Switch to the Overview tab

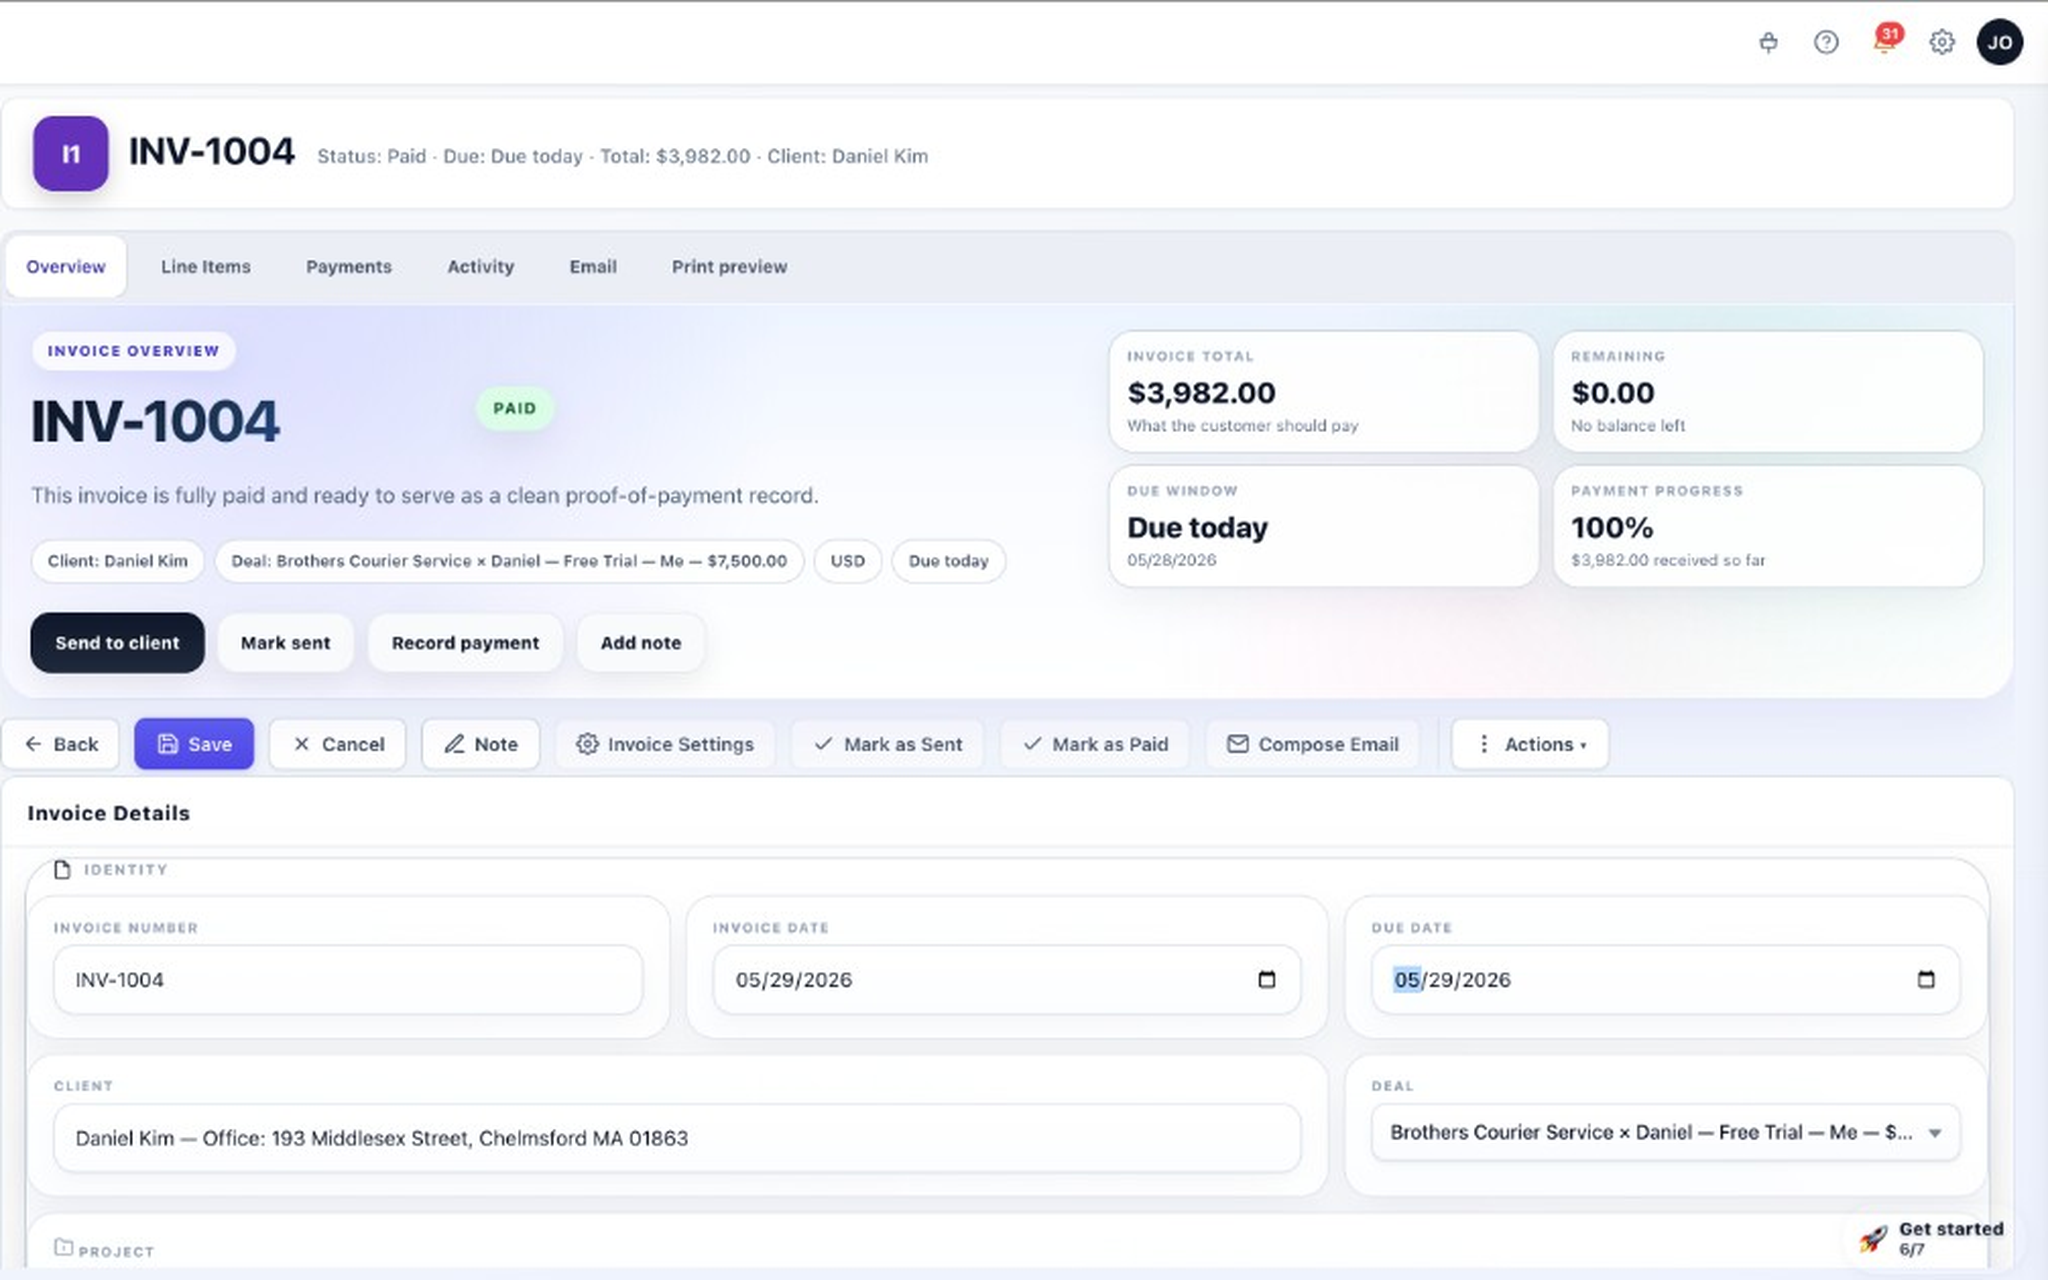pyautogui.click(x=66, y=267)
